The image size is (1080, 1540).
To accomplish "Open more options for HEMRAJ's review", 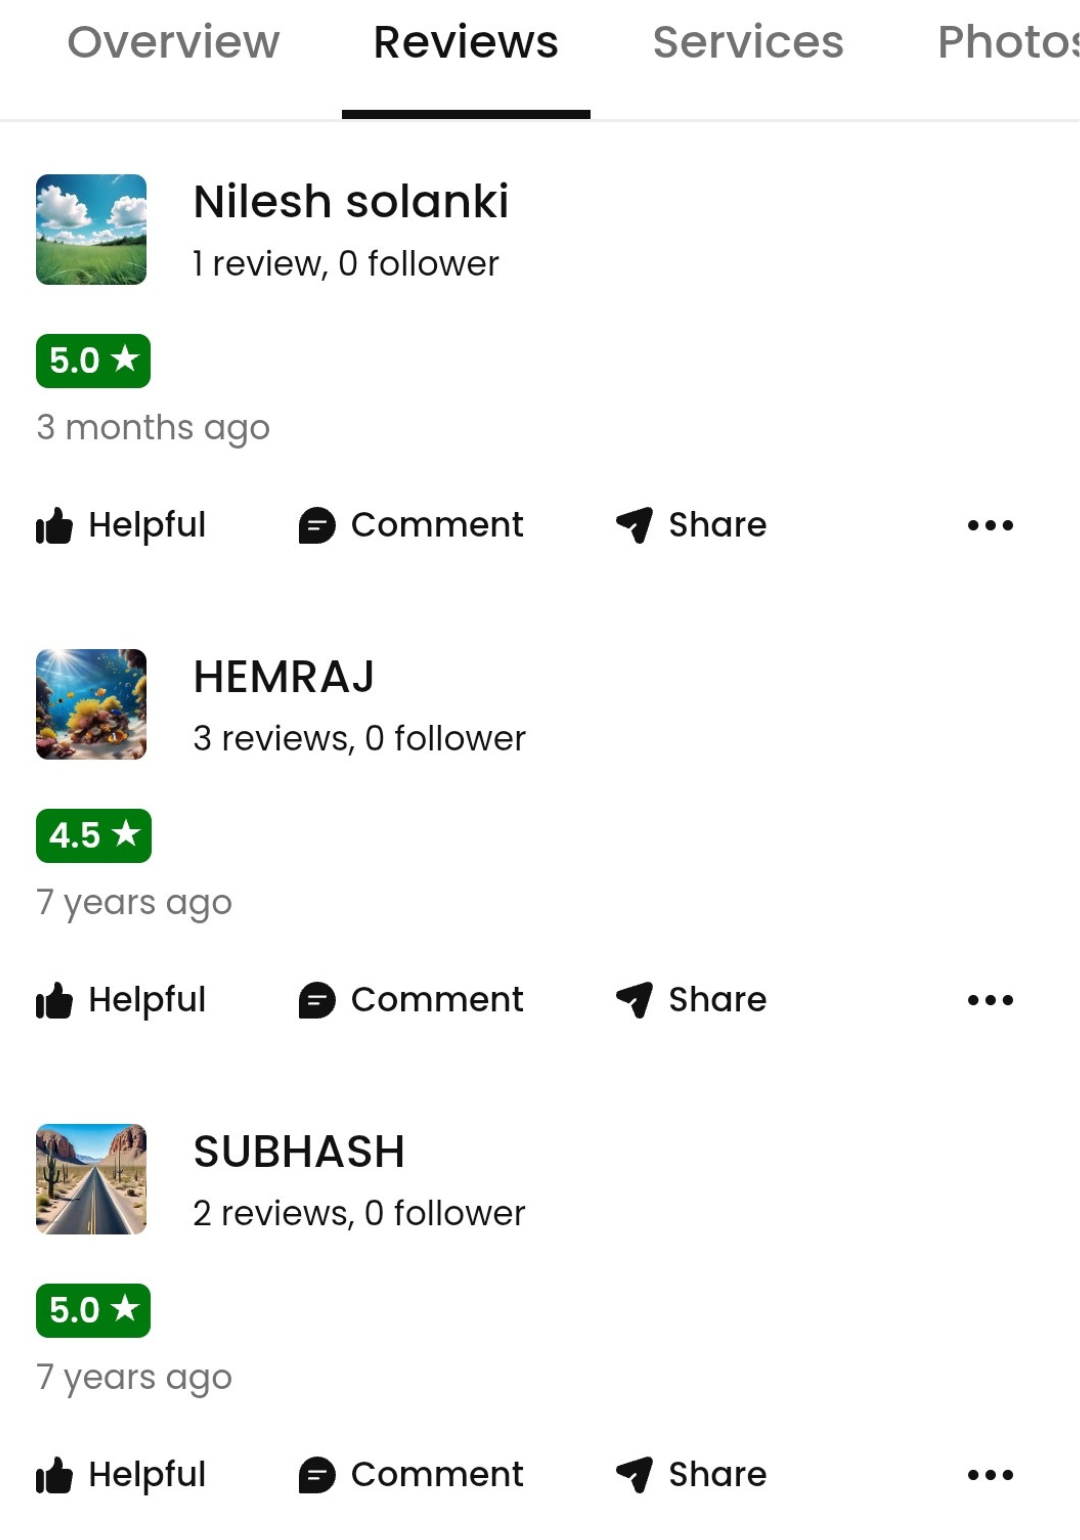I will pyautogui.click(x=990, y=1000).
